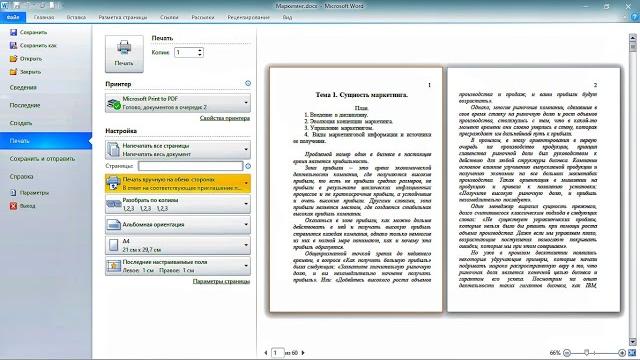Click the printer info icon beside Принтер
The height and width of the screenshot is (360, 640).
click(248, 83)
